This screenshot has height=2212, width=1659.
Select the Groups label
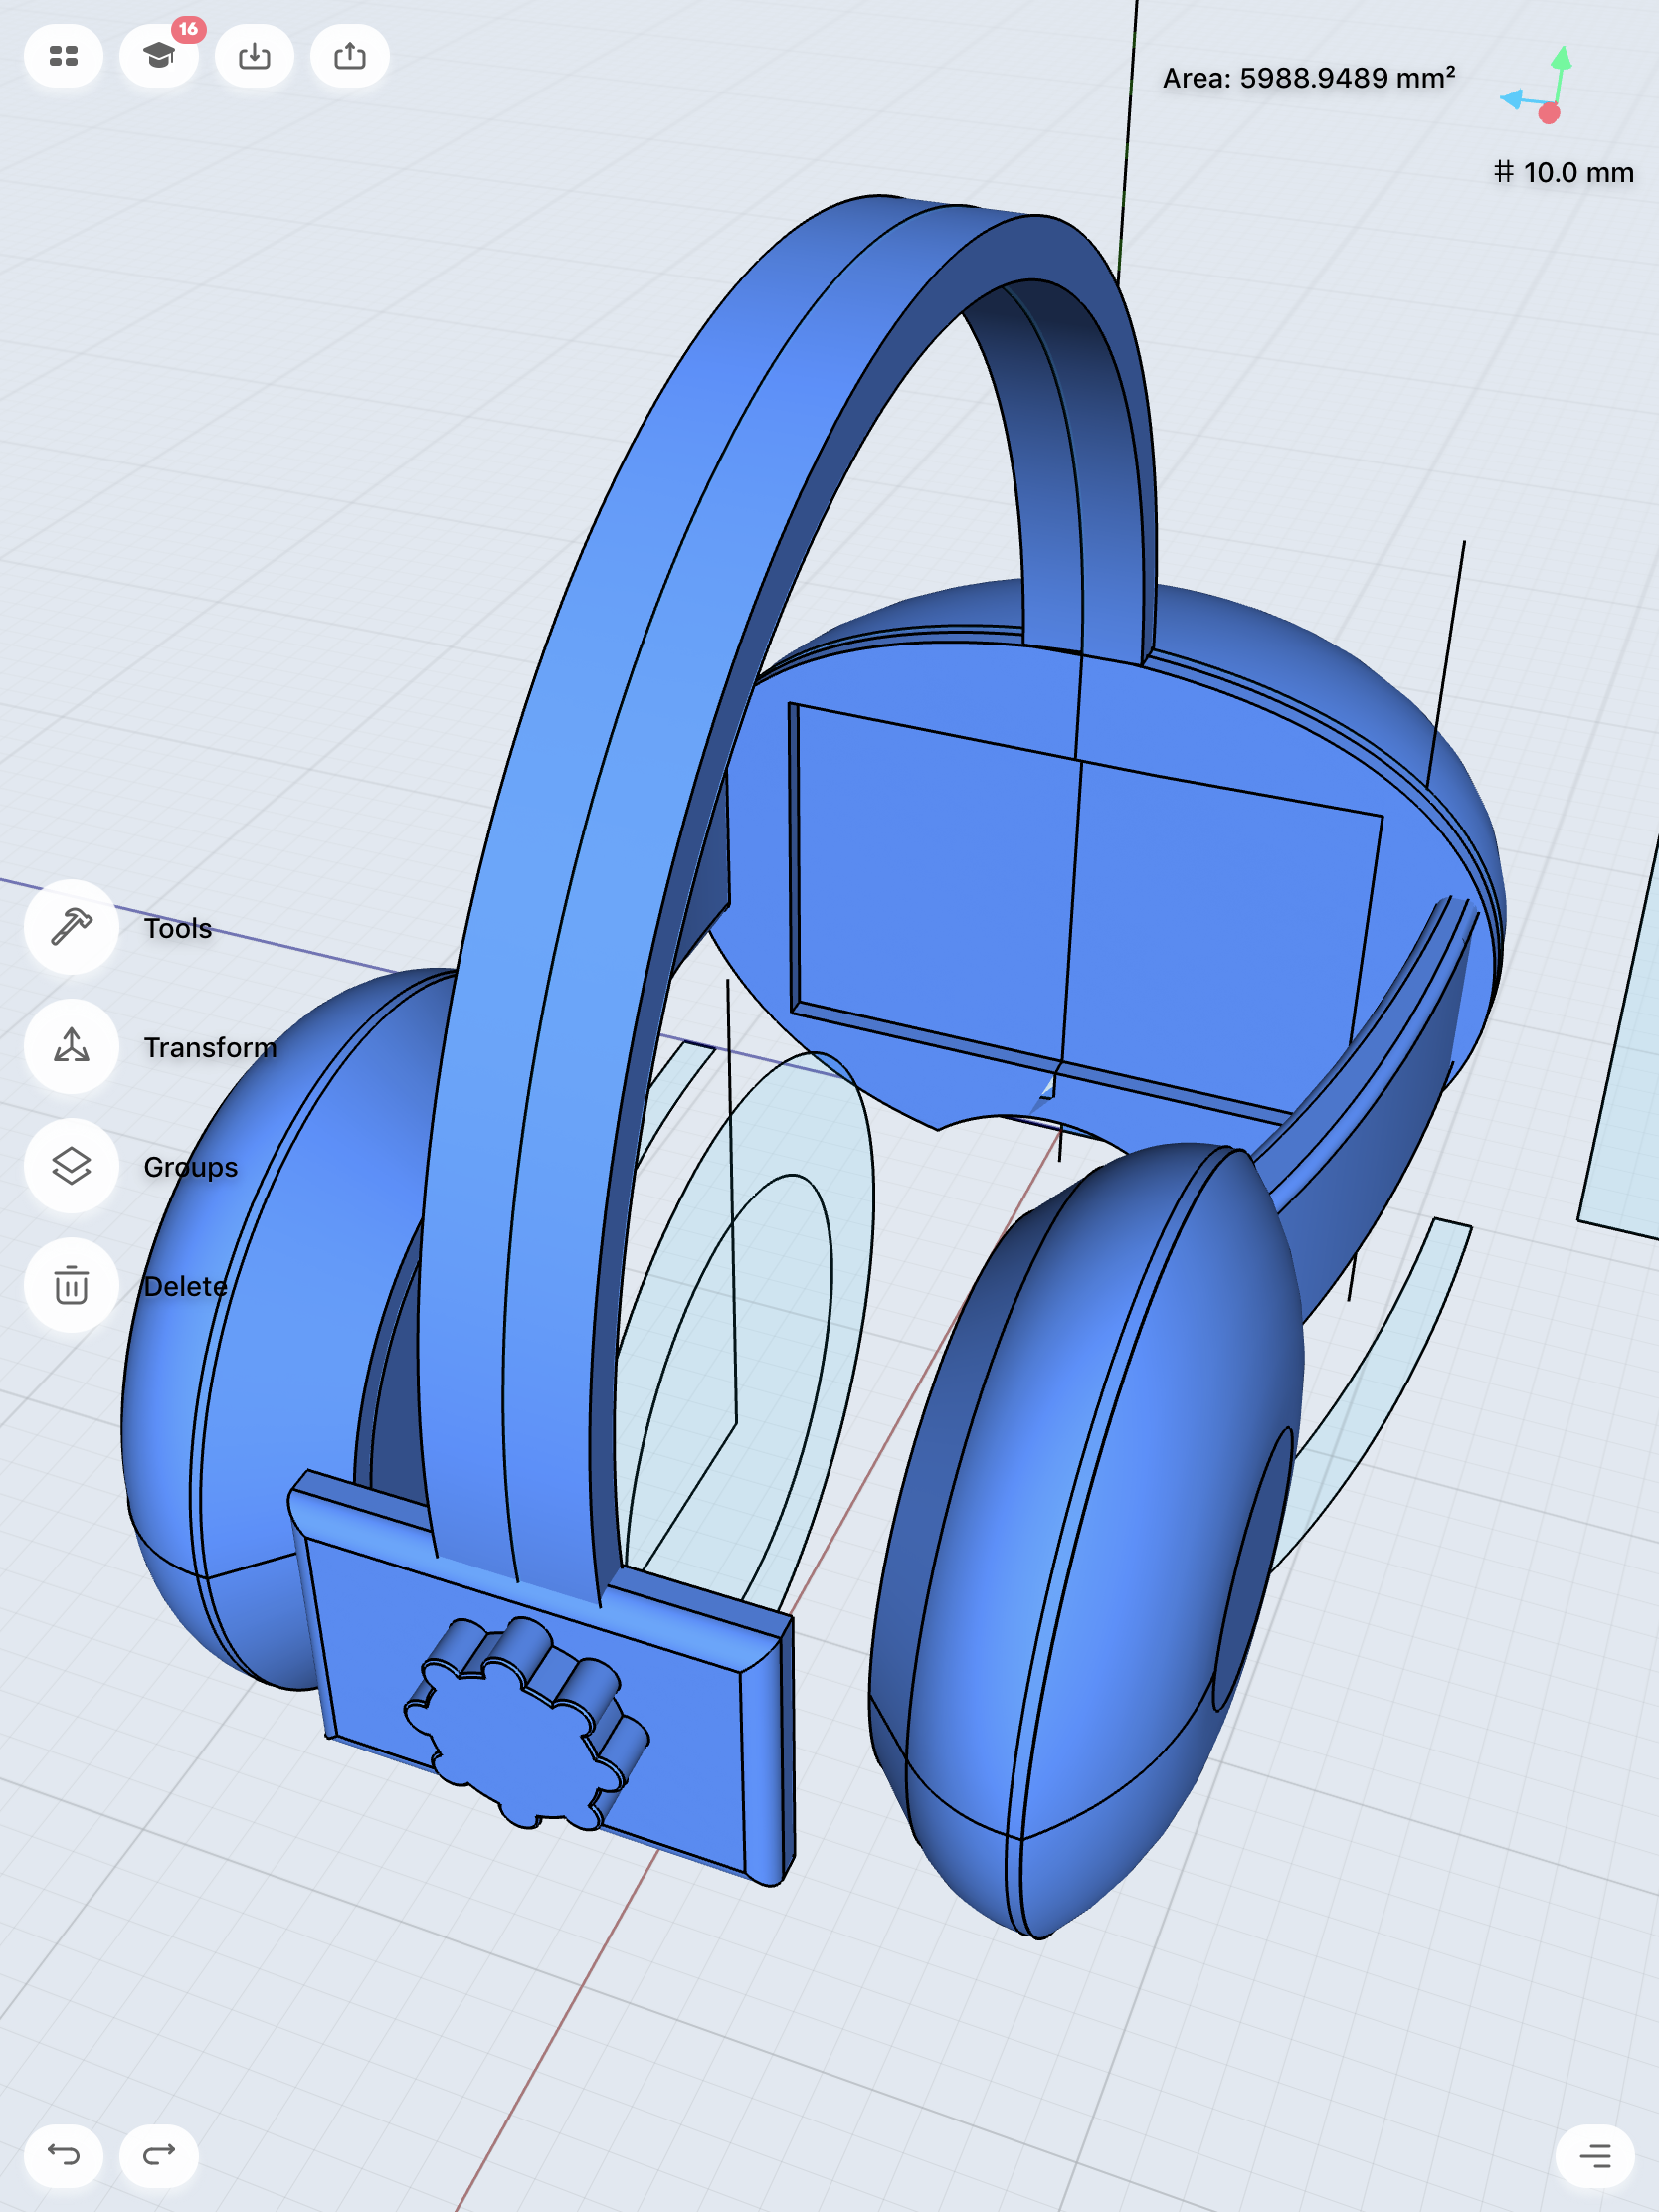click(191, 1167)
